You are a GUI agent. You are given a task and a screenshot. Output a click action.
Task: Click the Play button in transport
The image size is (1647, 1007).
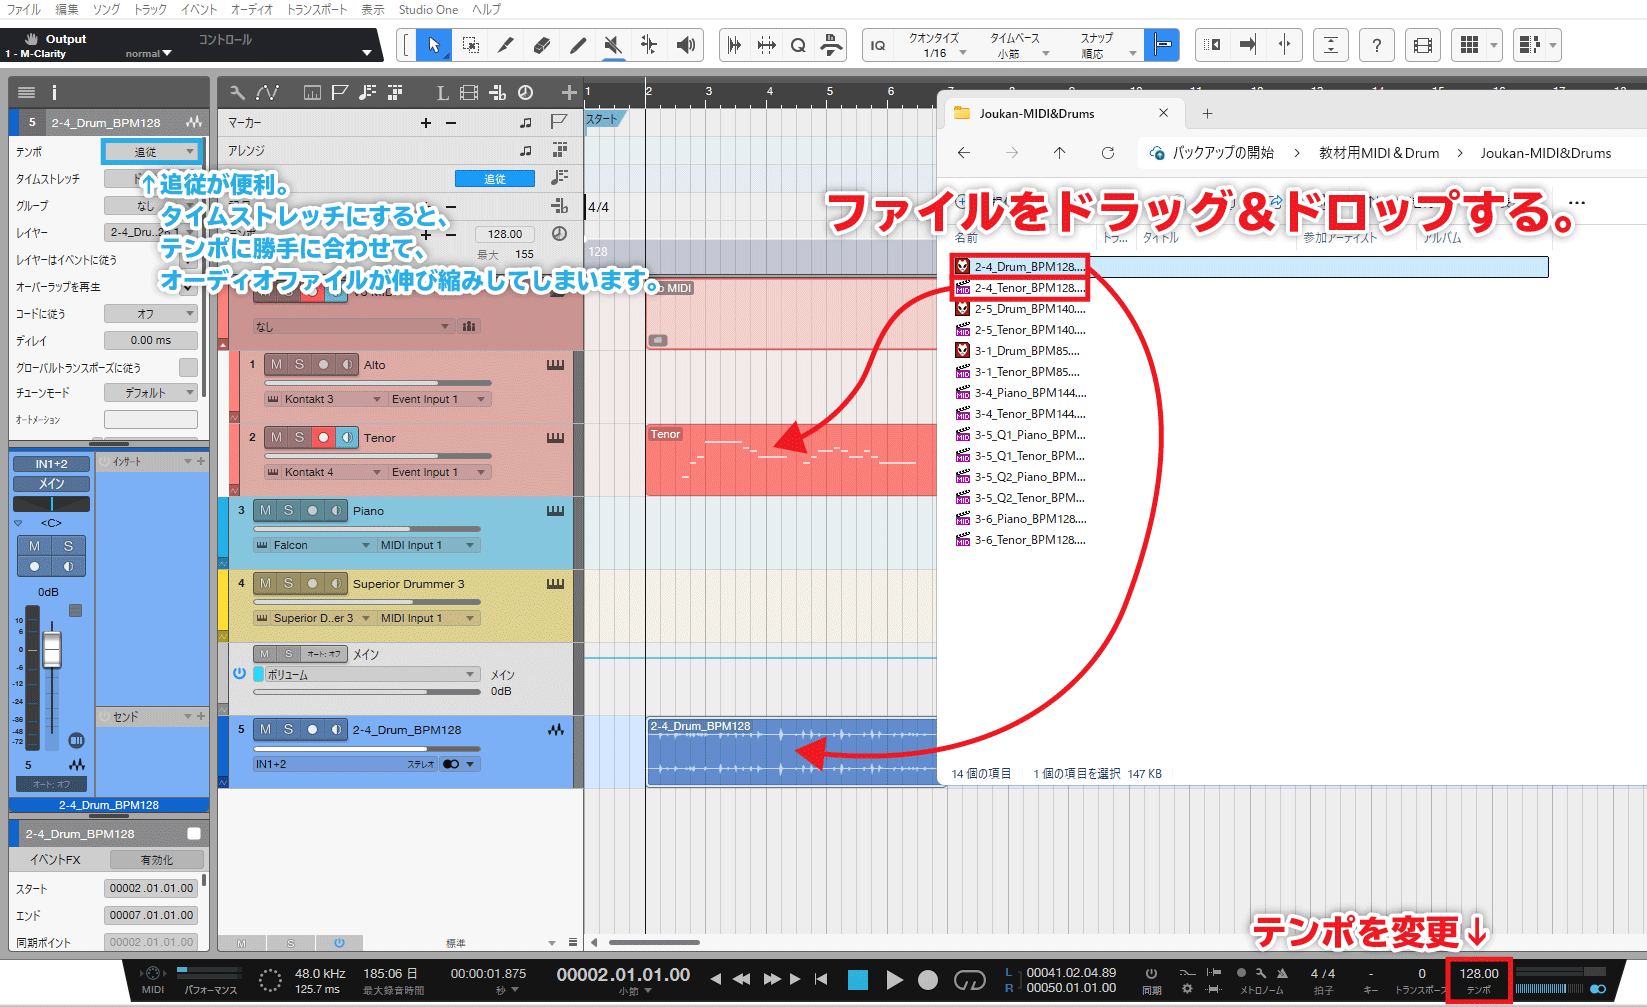(x=895, y=980)
